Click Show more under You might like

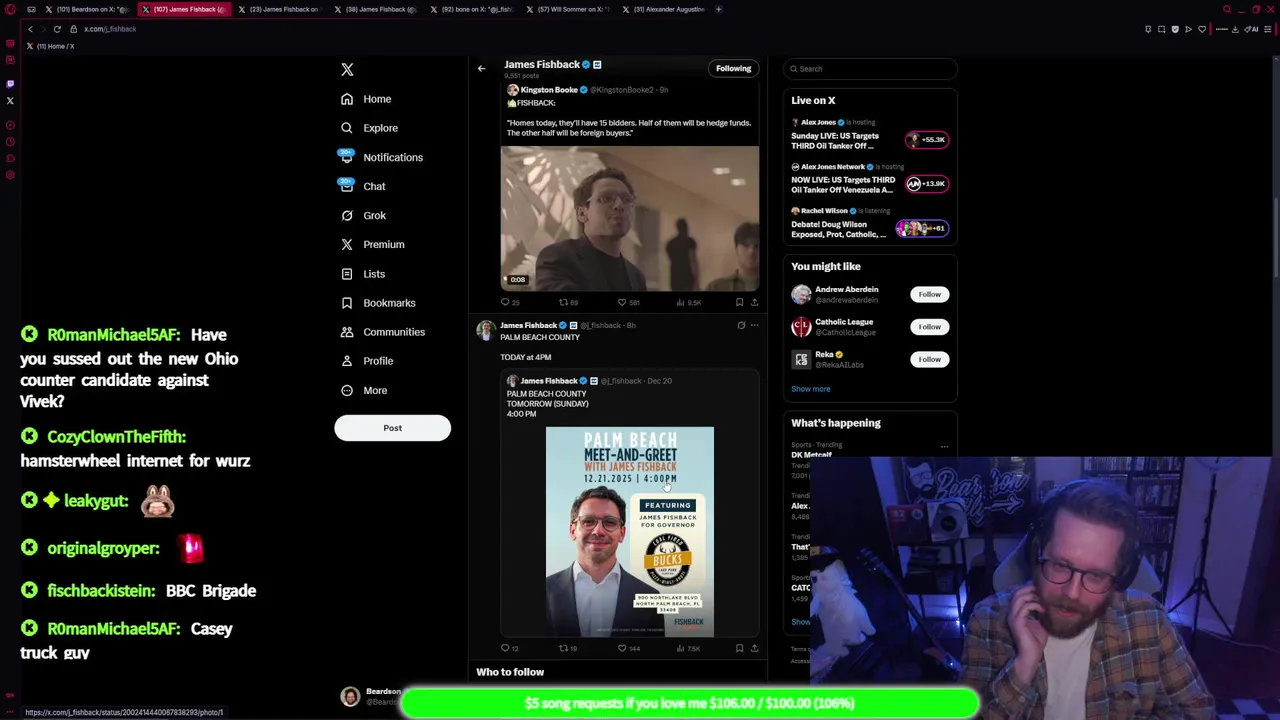click(810, 389)
